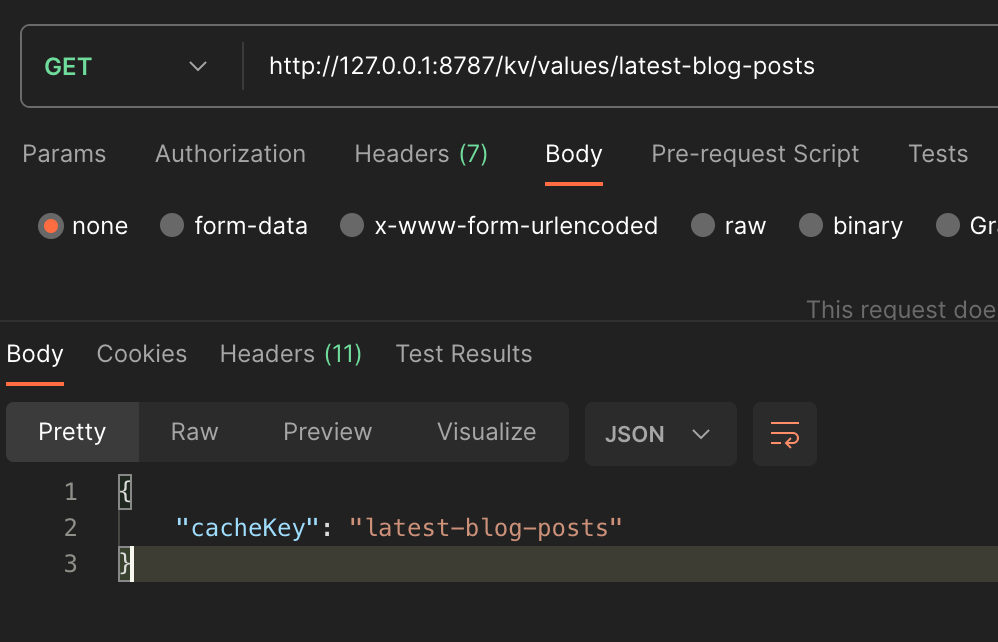Switch response view to Raw
This screenshot has width=998, height=642.
(195, 432)
